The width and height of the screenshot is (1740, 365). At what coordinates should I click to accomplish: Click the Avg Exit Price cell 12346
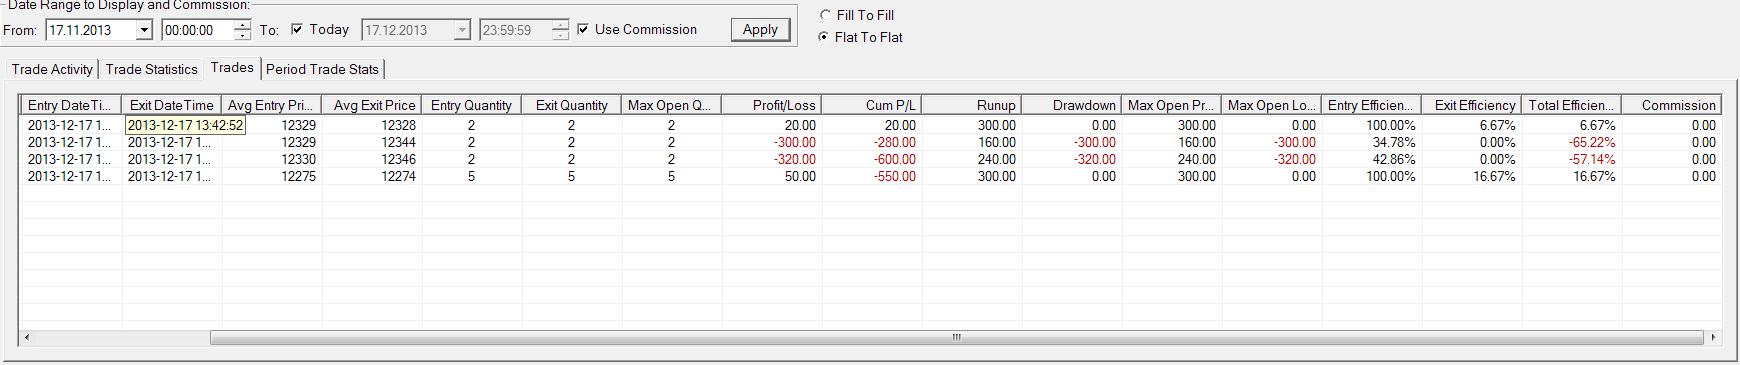(371, 160)
